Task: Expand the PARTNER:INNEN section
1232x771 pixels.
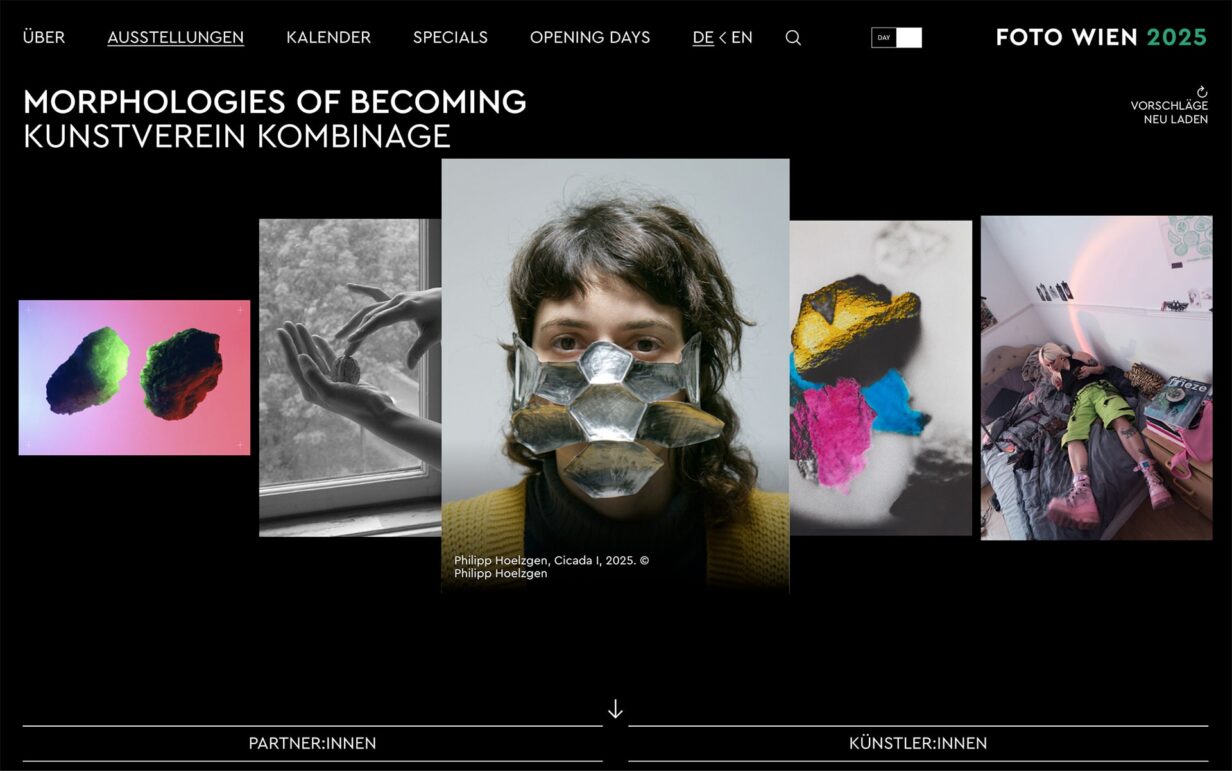Action: click(312, 743)
